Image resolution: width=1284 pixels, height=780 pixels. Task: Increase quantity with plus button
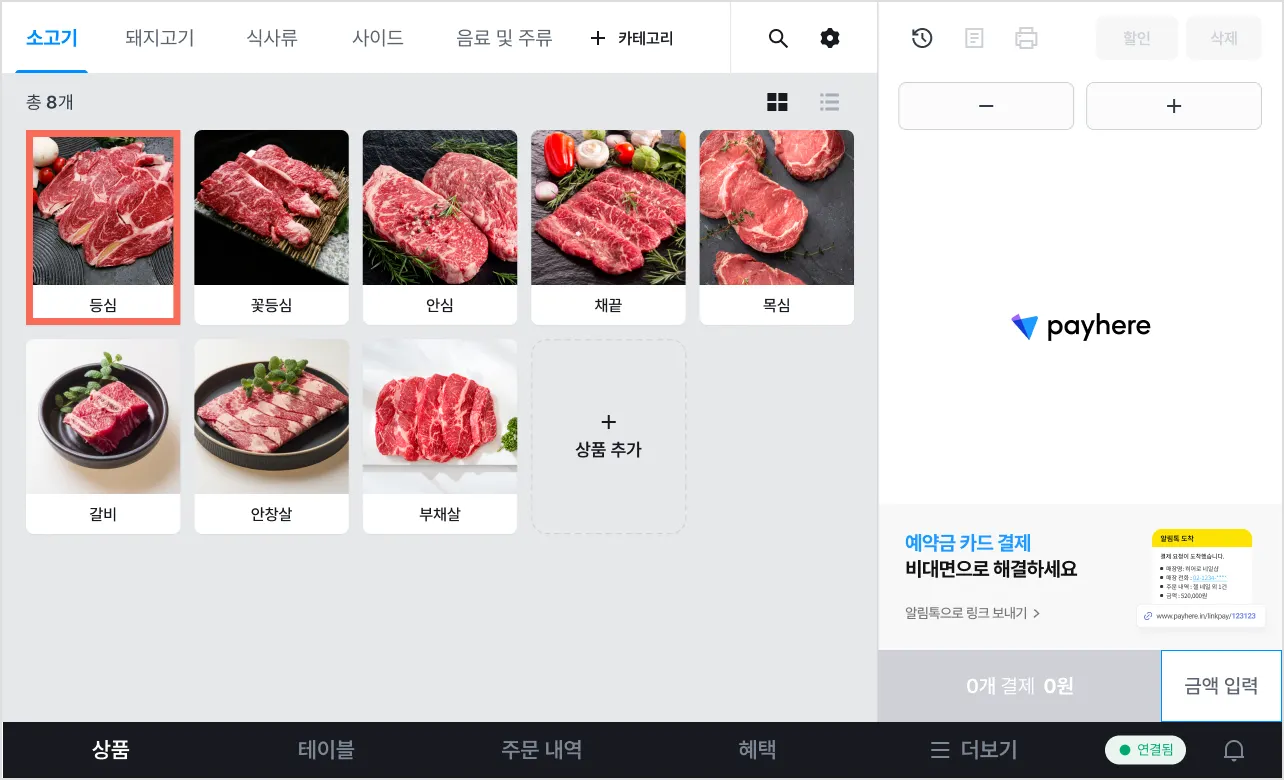point(1174,106)
